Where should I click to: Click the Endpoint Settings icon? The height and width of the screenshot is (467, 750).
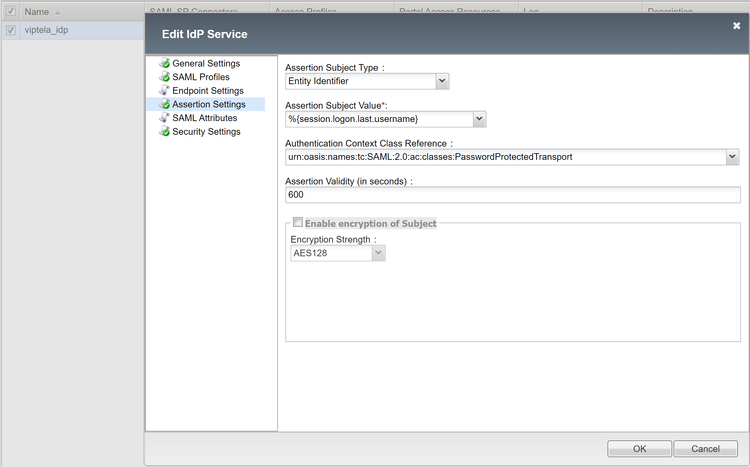point(165,91)
